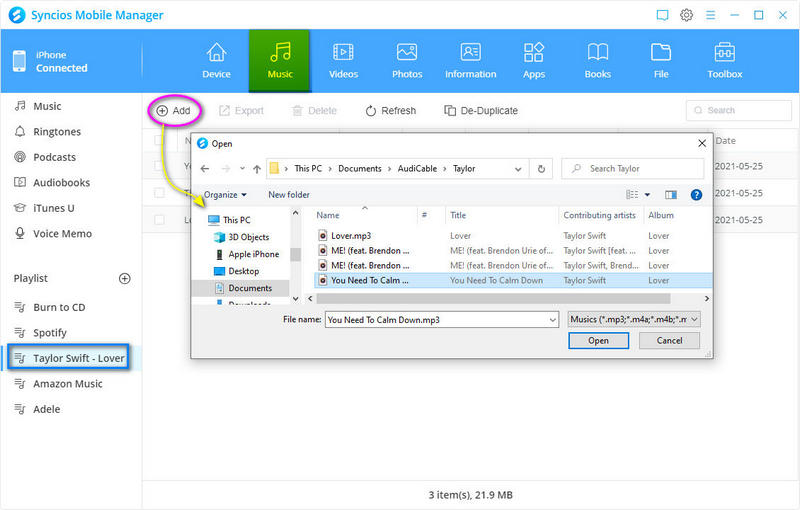Click the horizontal scrollbar in file list
800x510 pixels.
493,298
